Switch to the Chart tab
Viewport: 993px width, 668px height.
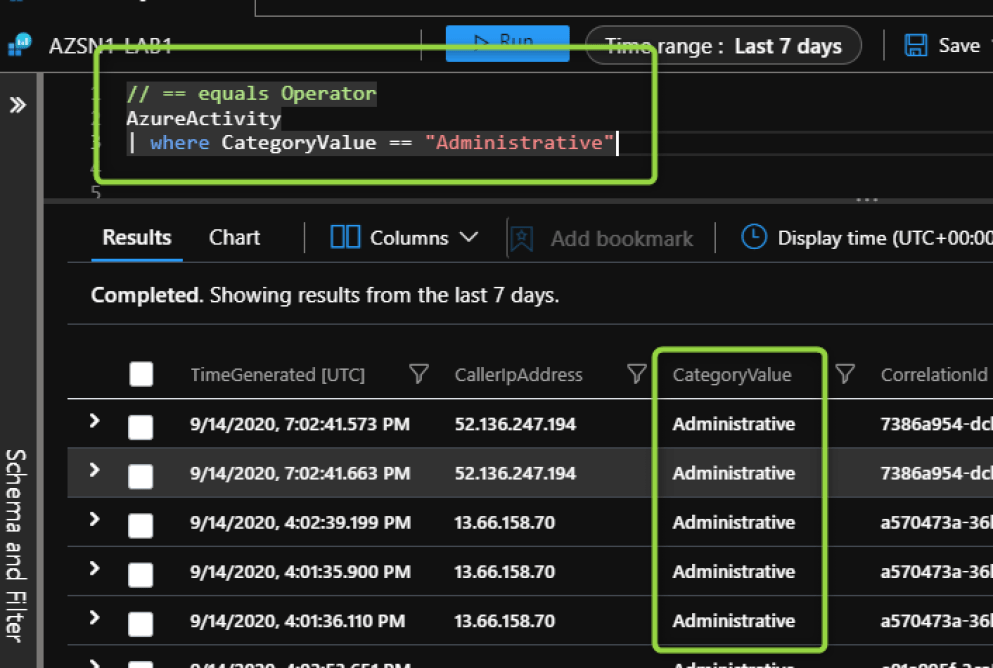click(x=234, y=237)
